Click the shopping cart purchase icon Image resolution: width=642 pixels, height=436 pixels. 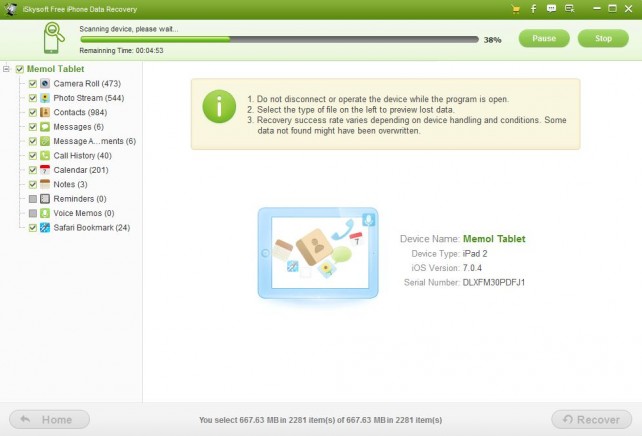(x=516, y=9)
